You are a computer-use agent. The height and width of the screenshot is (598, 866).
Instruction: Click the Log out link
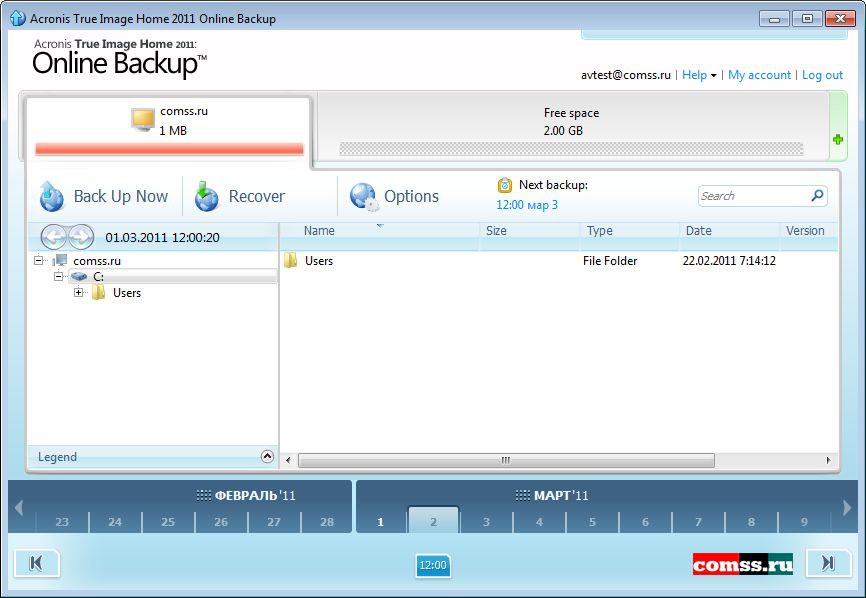tap(822, 75)
